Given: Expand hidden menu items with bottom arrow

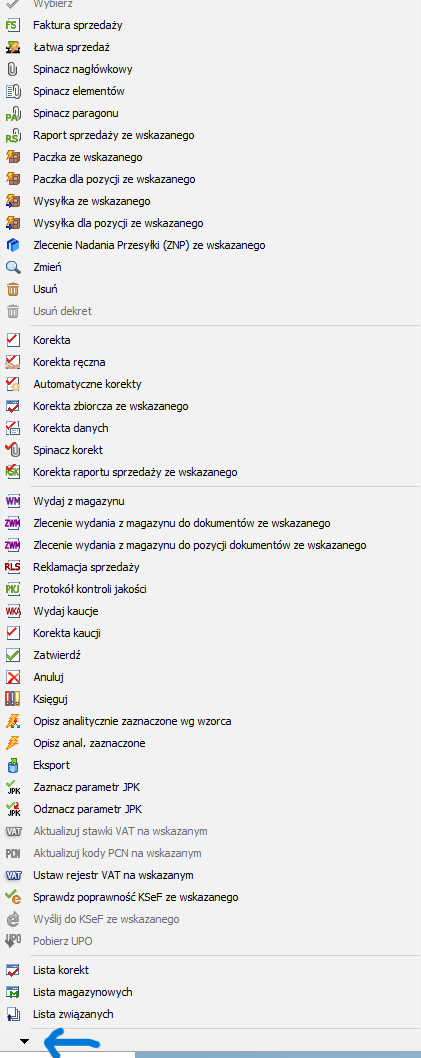Looking at the screenshot, I should coord(24,1042).
